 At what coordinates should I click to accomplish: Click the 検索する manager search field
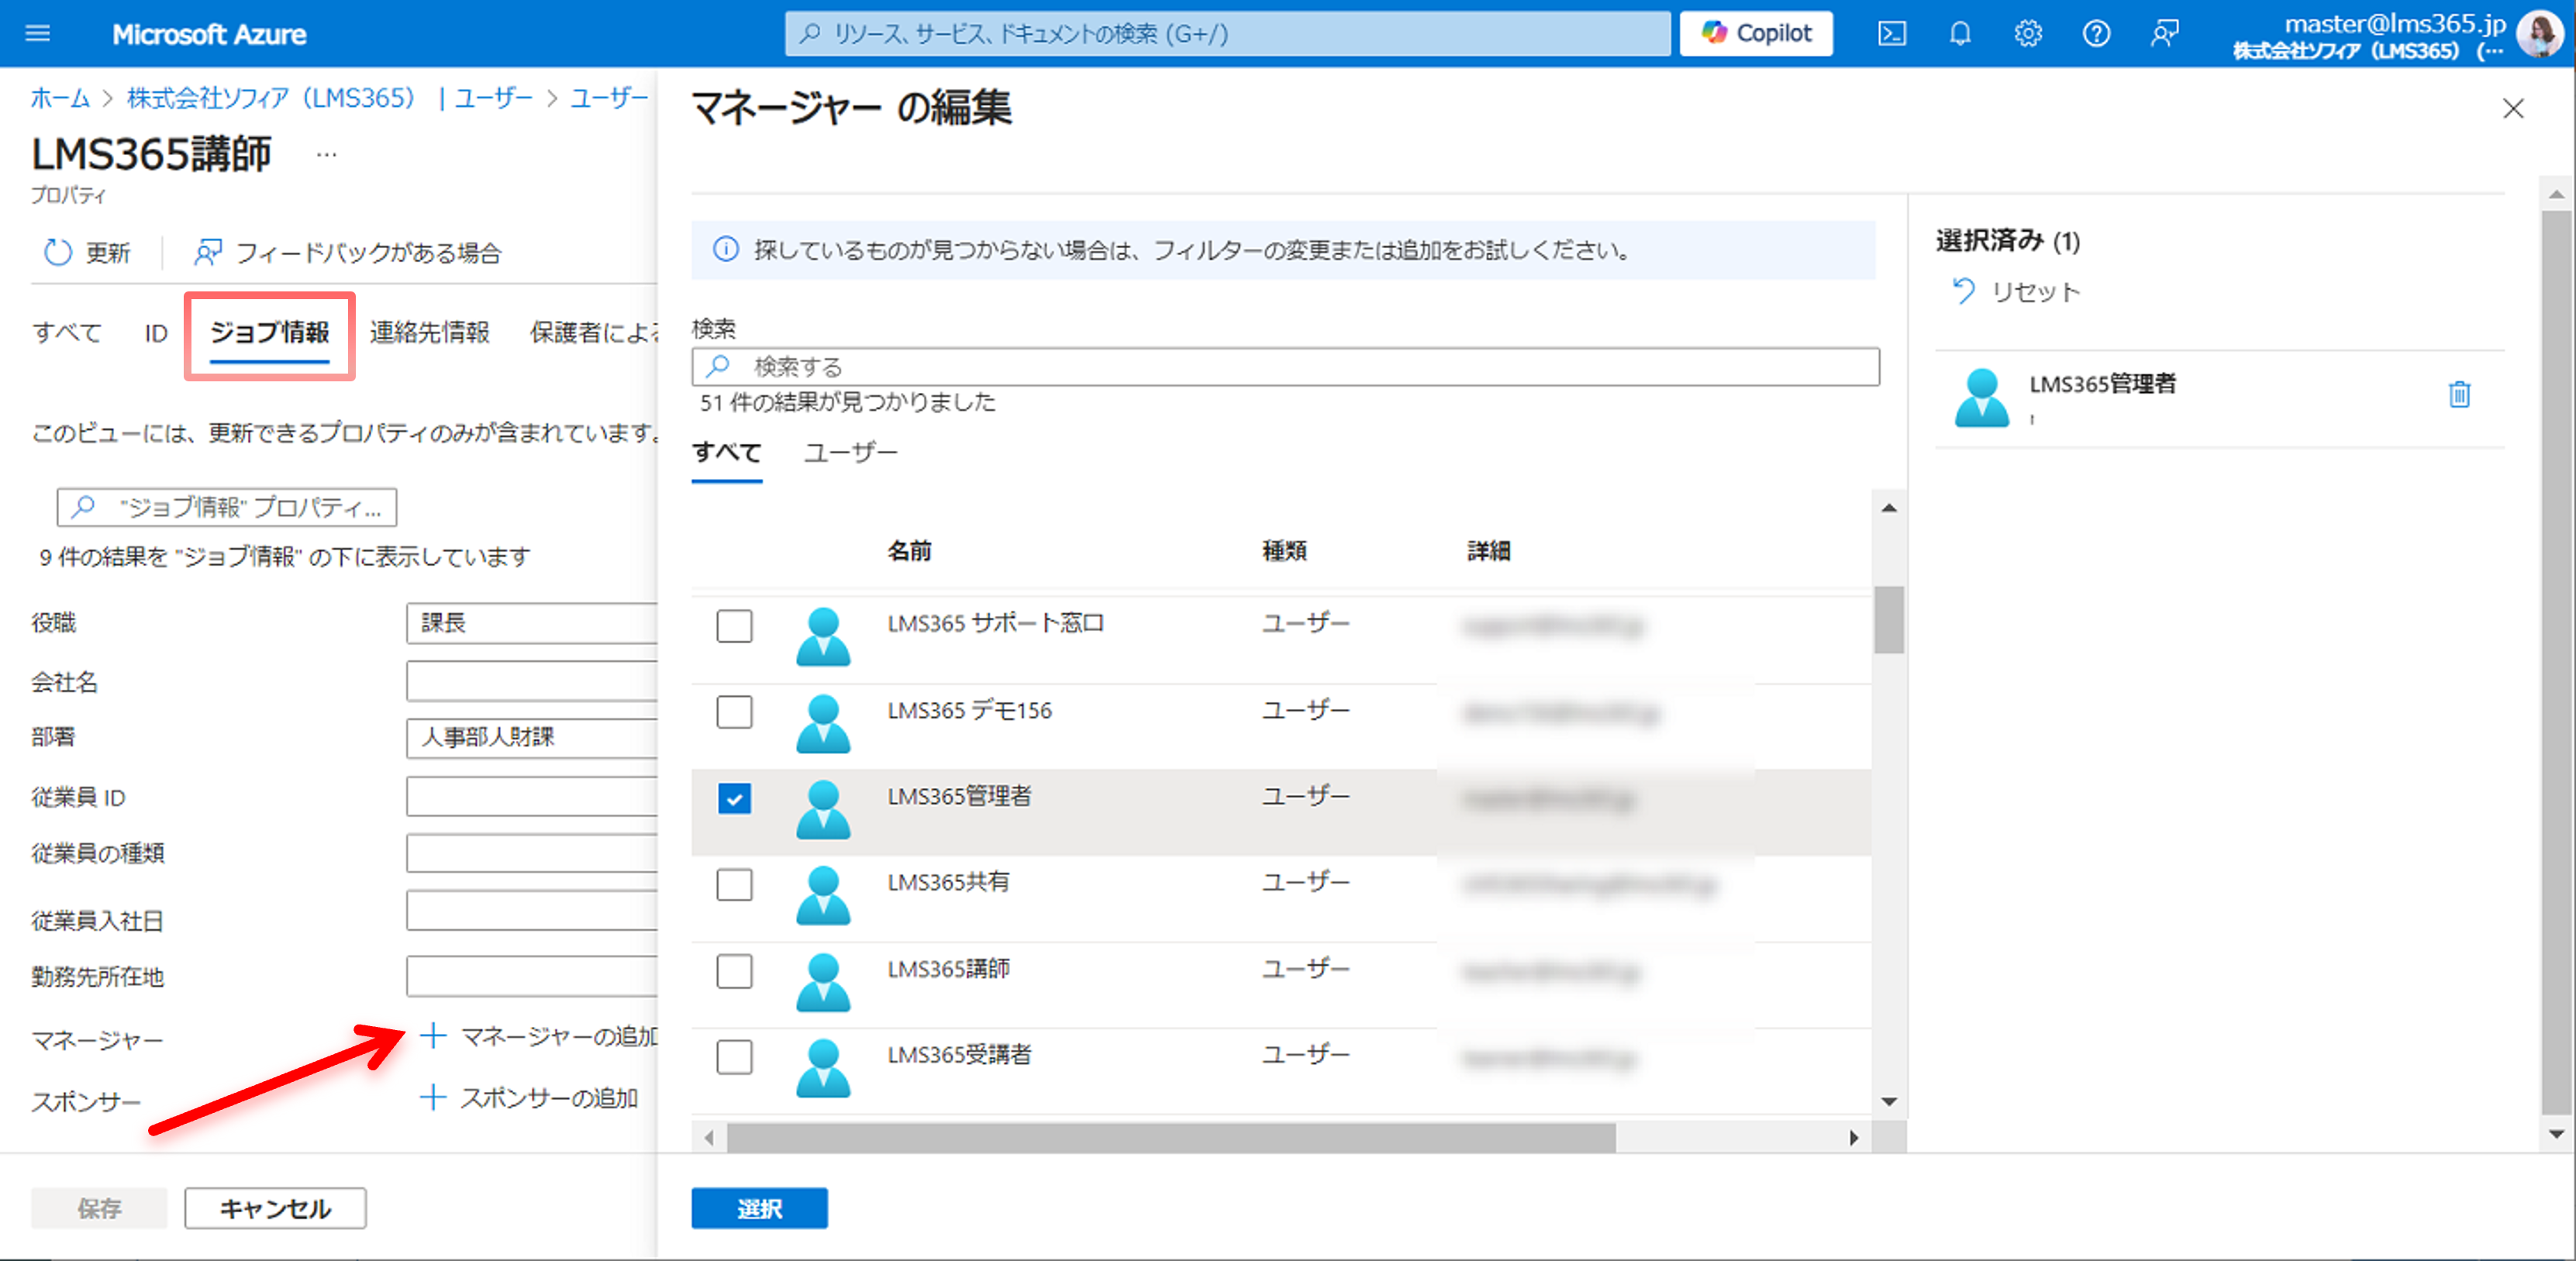(x=1285, y=366)
